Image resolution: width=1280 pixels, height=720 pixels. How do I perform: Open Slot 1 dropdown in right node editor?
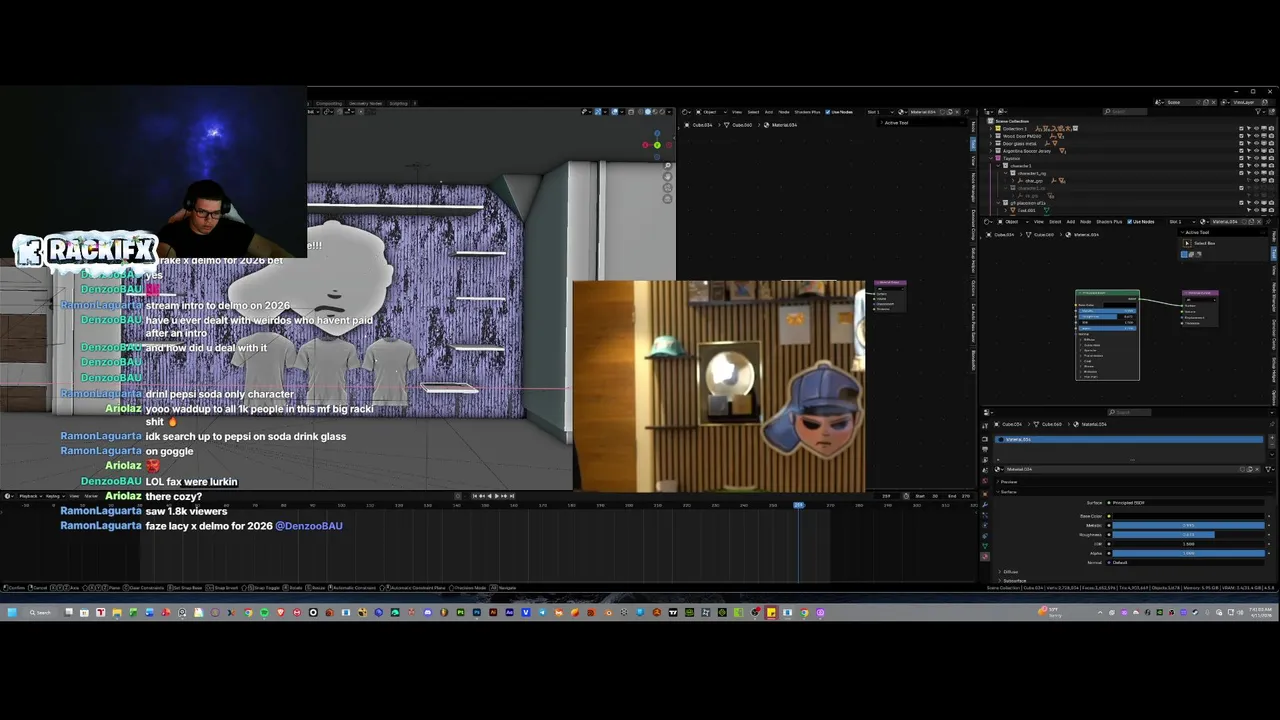pyautogui.click(x=1182, y=222)
